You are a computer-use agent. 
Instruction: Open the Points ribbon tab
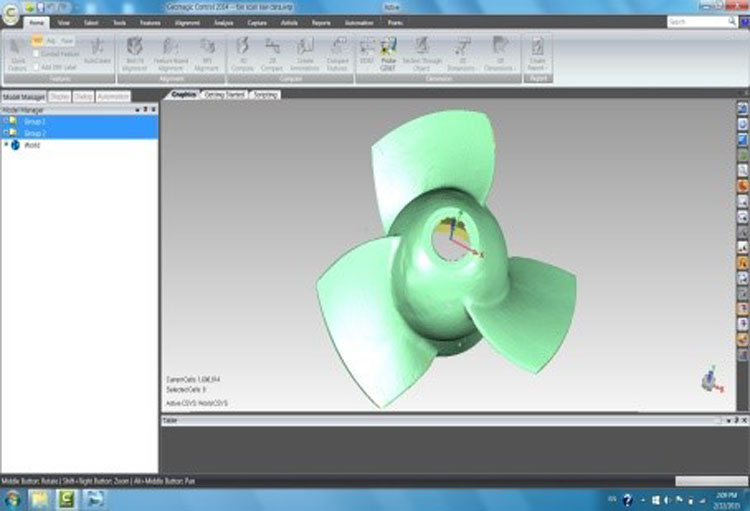[x=395, y=22]
